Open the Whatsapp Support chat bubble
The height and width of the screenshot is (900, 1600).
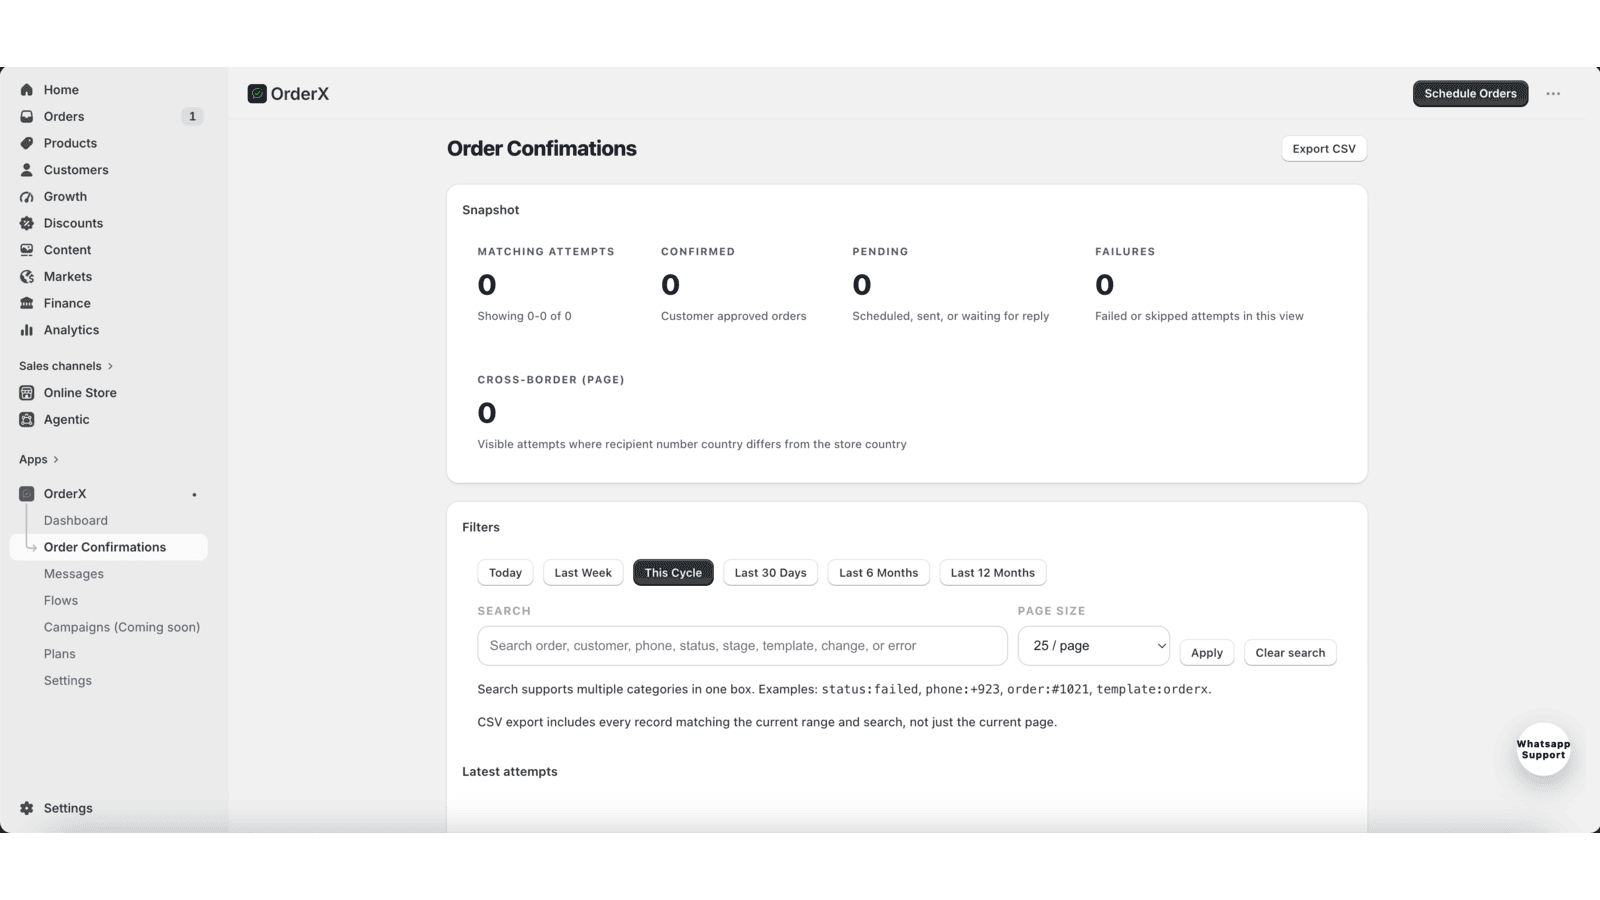pos(1543,749)
